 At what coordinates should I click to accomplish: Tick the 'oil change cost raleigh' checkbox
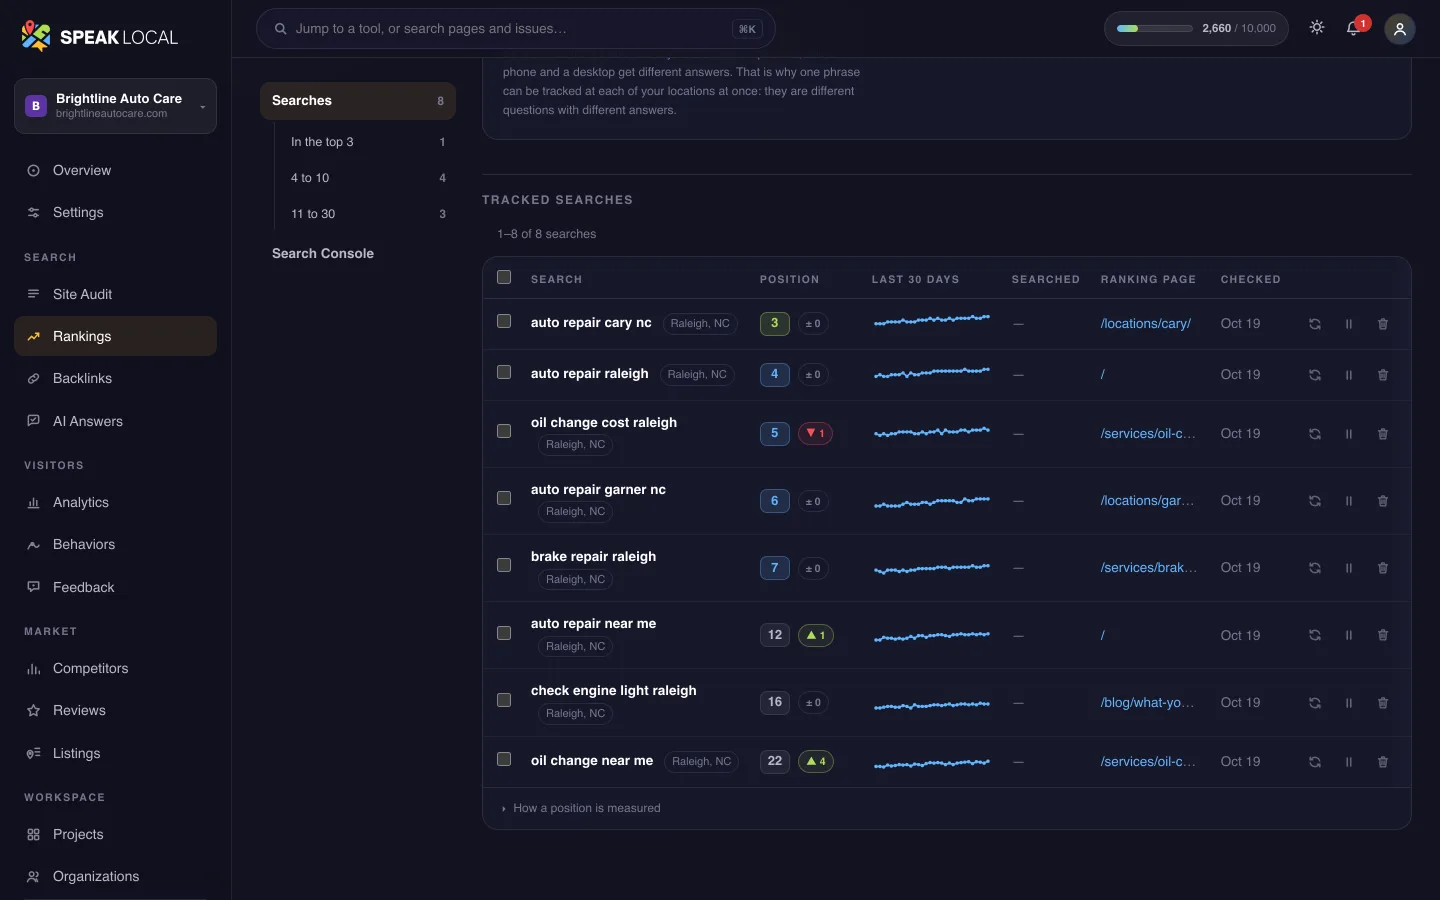point(504,431)
